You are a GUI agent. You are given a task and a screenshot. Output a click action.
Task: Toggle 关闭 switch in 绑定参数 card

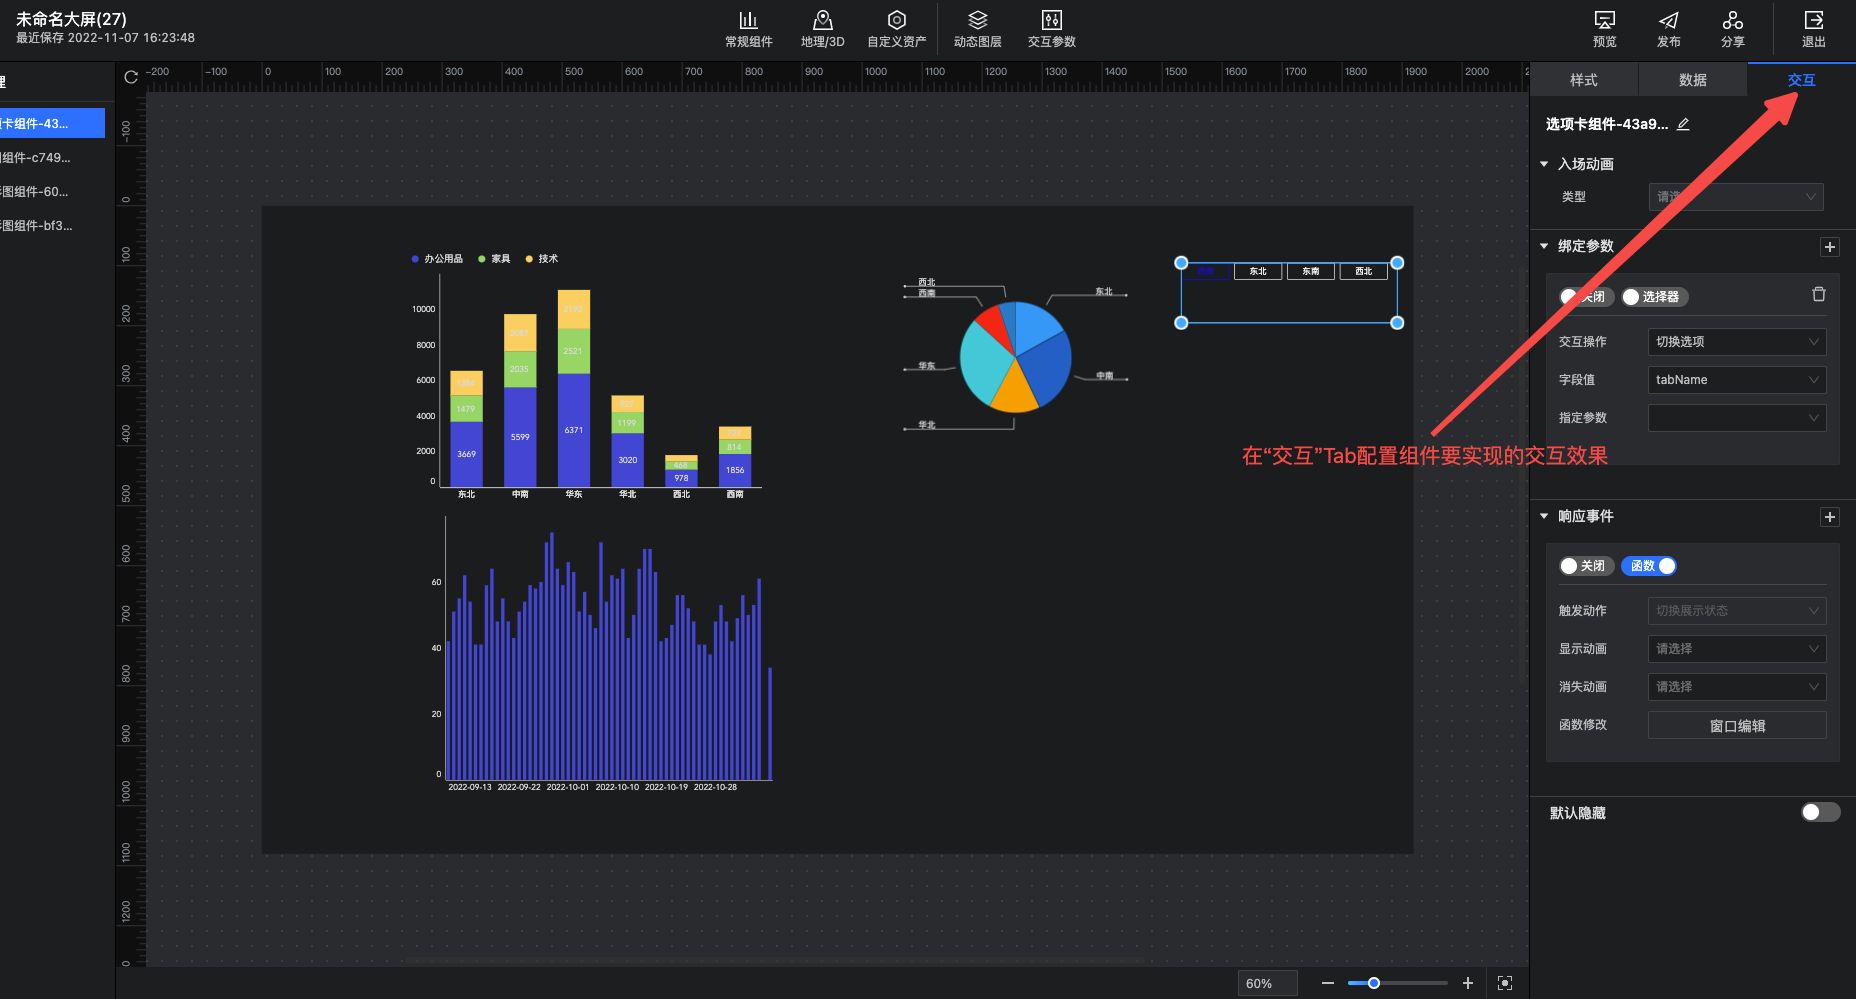coord(1585,297)
